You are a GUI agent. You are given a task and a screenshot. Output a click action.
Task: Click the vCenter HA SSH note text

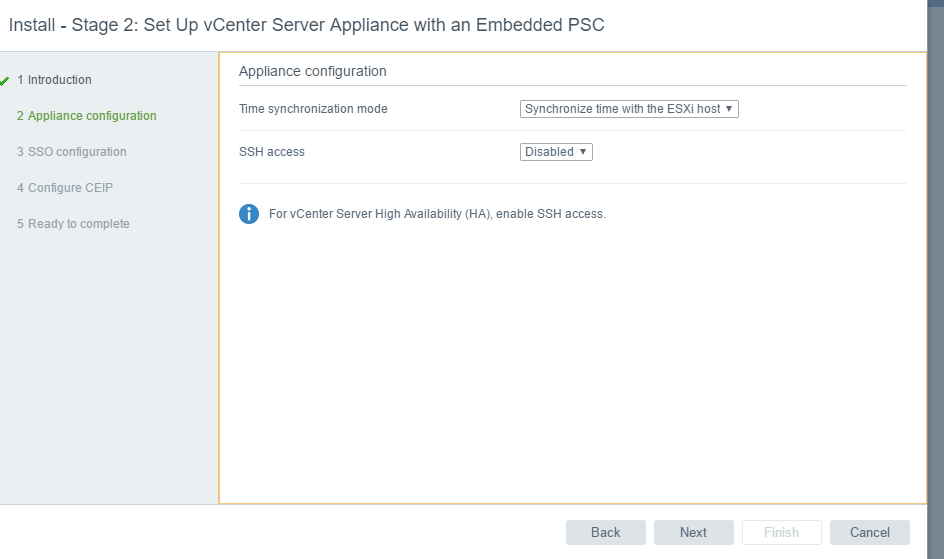[437, 214]
